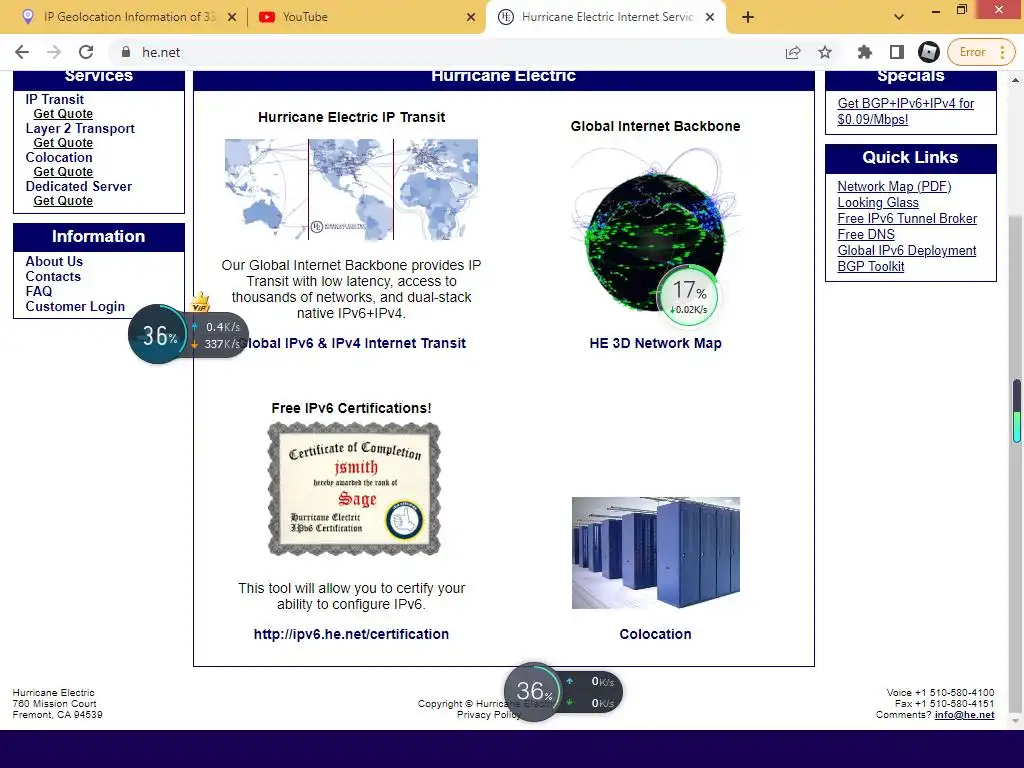Get Quote under IP Transit

point(63,114)
